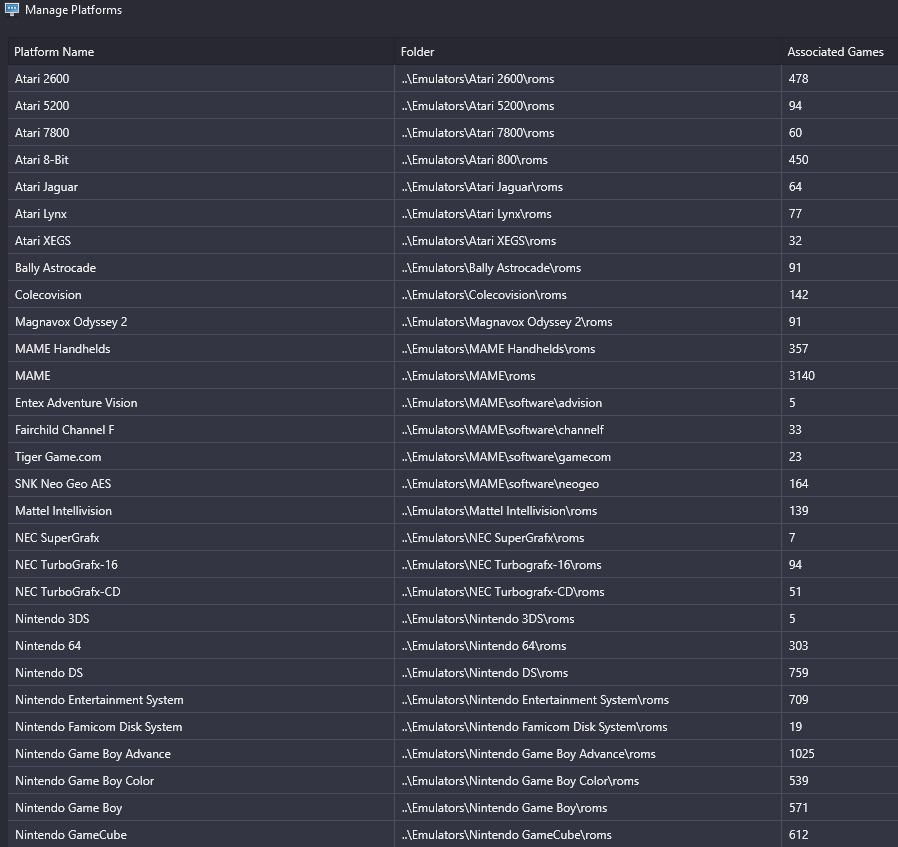Screen dimensions: 898x847
Task: Select the MAME Handhelds platform name
Action: pos(62,349)
